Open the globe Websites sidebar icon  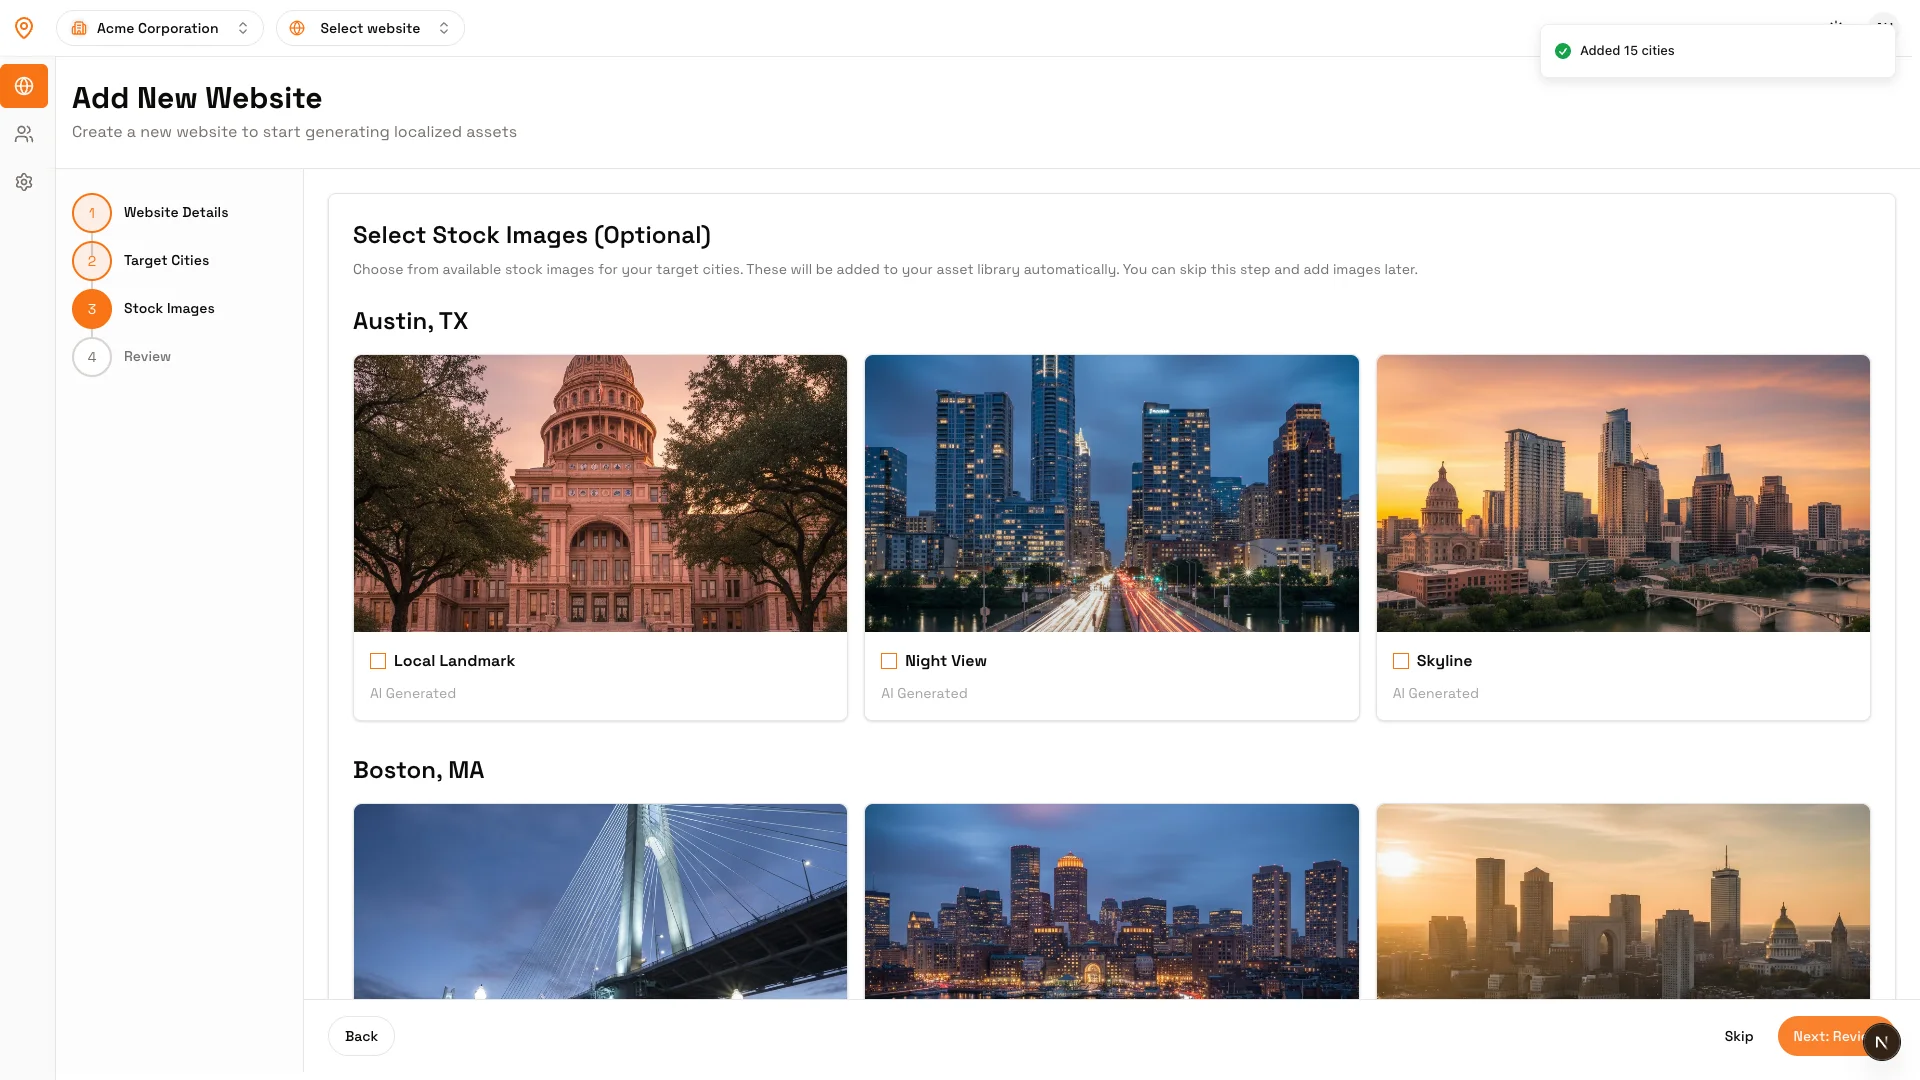24,86
